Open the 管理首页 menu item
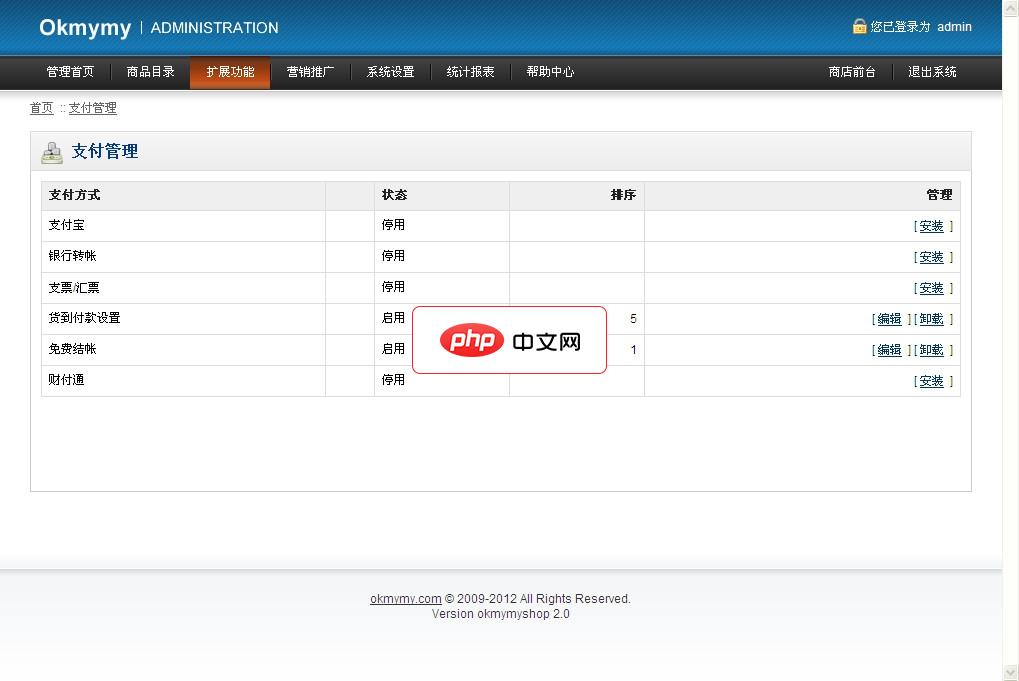 (70, 72)
